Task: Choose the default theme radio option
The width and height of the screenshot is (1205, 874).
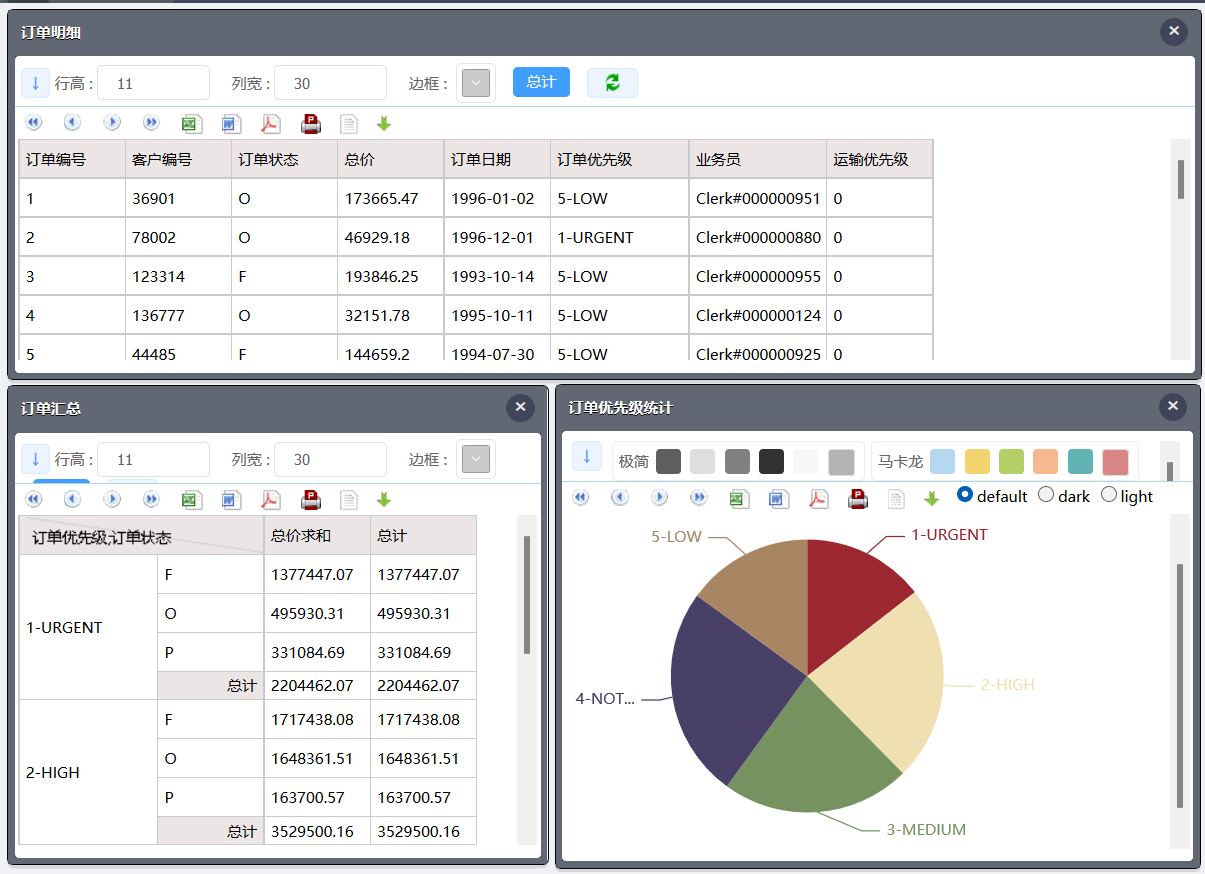Action: (x=965, y=495)
